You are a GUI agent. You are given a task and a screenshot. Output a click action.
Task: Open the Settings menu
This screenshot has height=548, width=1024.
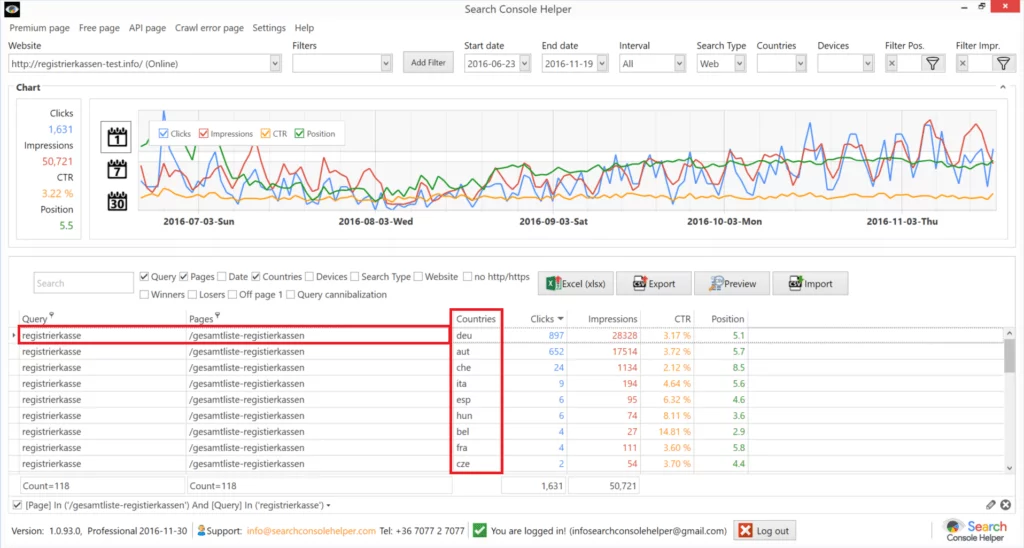pos(269,28)
